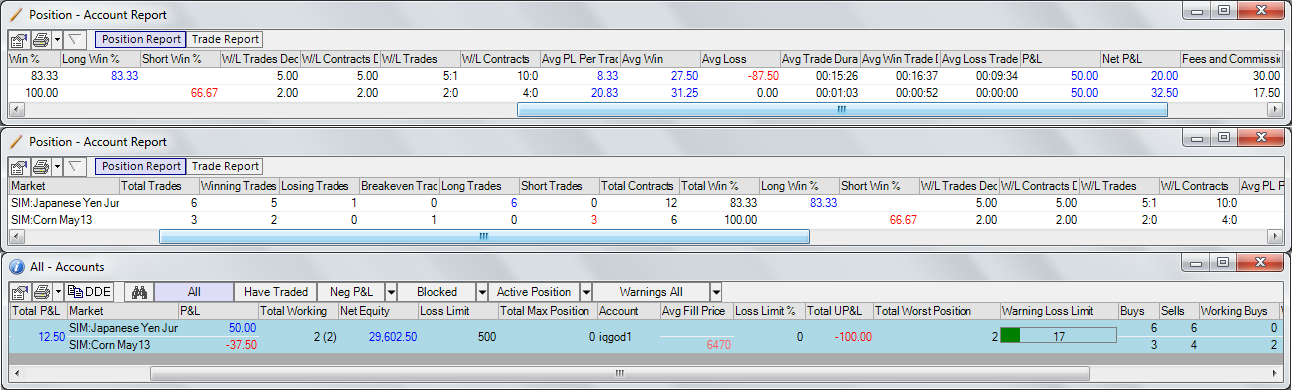The width and height of the screenshot is (1292, 391).
Task: Click the pencil icon in middle window title
Action: (x=15, y=142)
